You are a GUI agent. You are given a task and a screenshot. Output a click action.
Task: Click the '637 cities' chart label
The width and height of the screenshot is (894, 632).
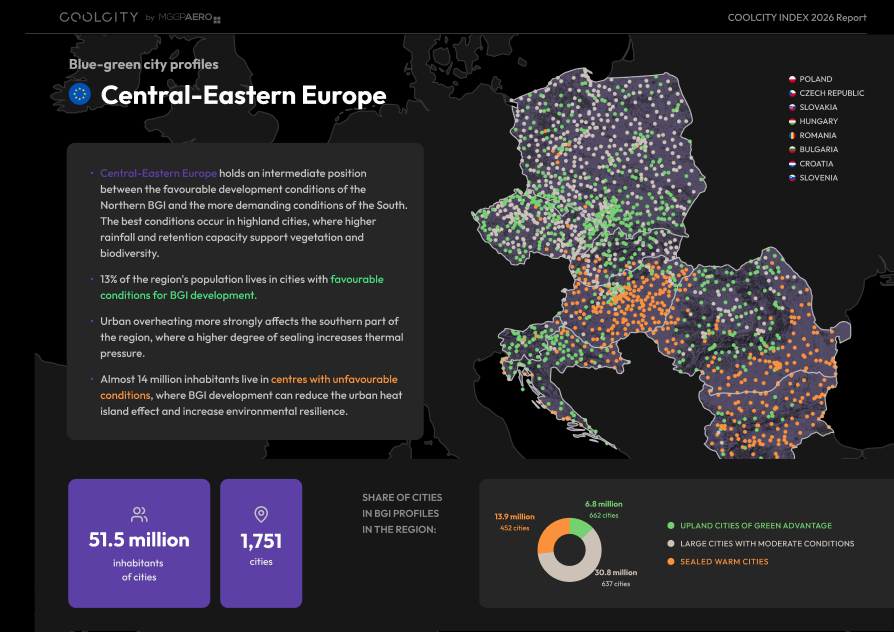pos(616,584)
